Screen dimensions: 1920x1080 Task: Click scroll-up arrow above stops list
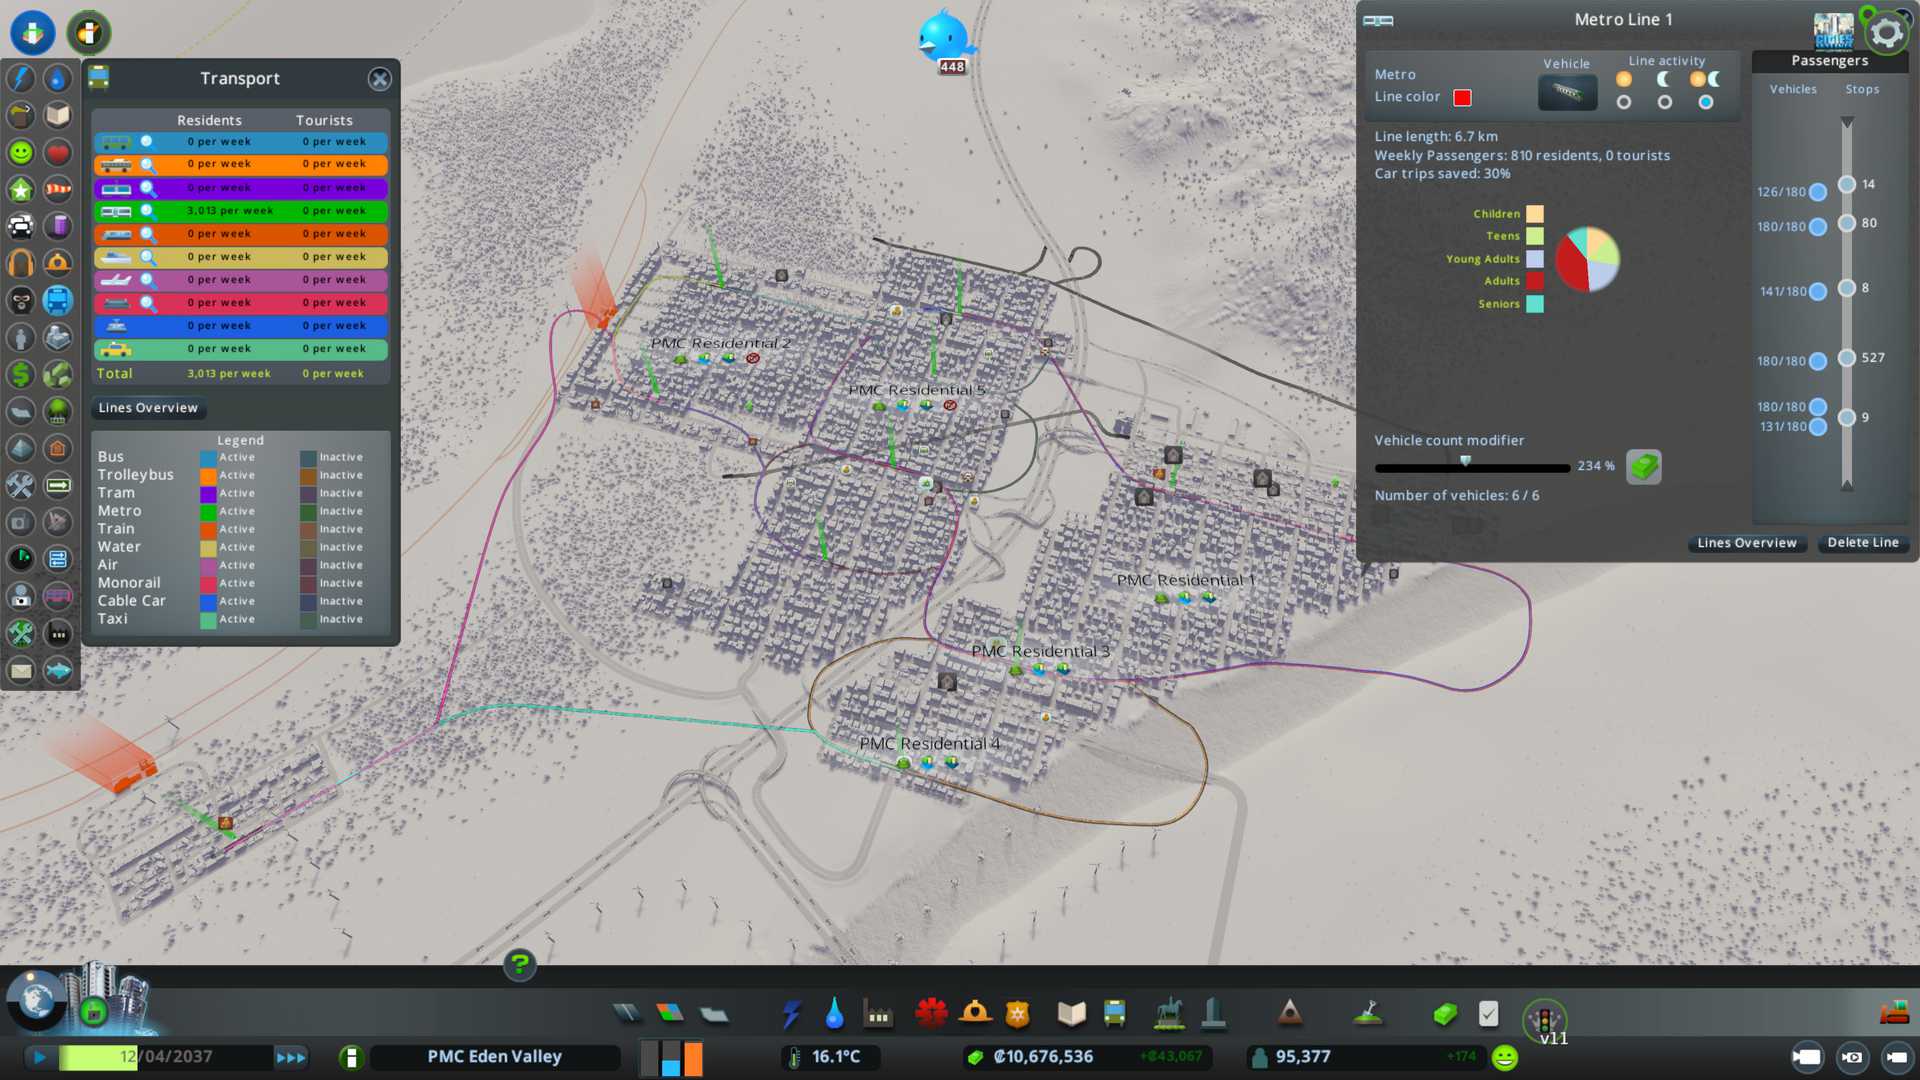1847,122
